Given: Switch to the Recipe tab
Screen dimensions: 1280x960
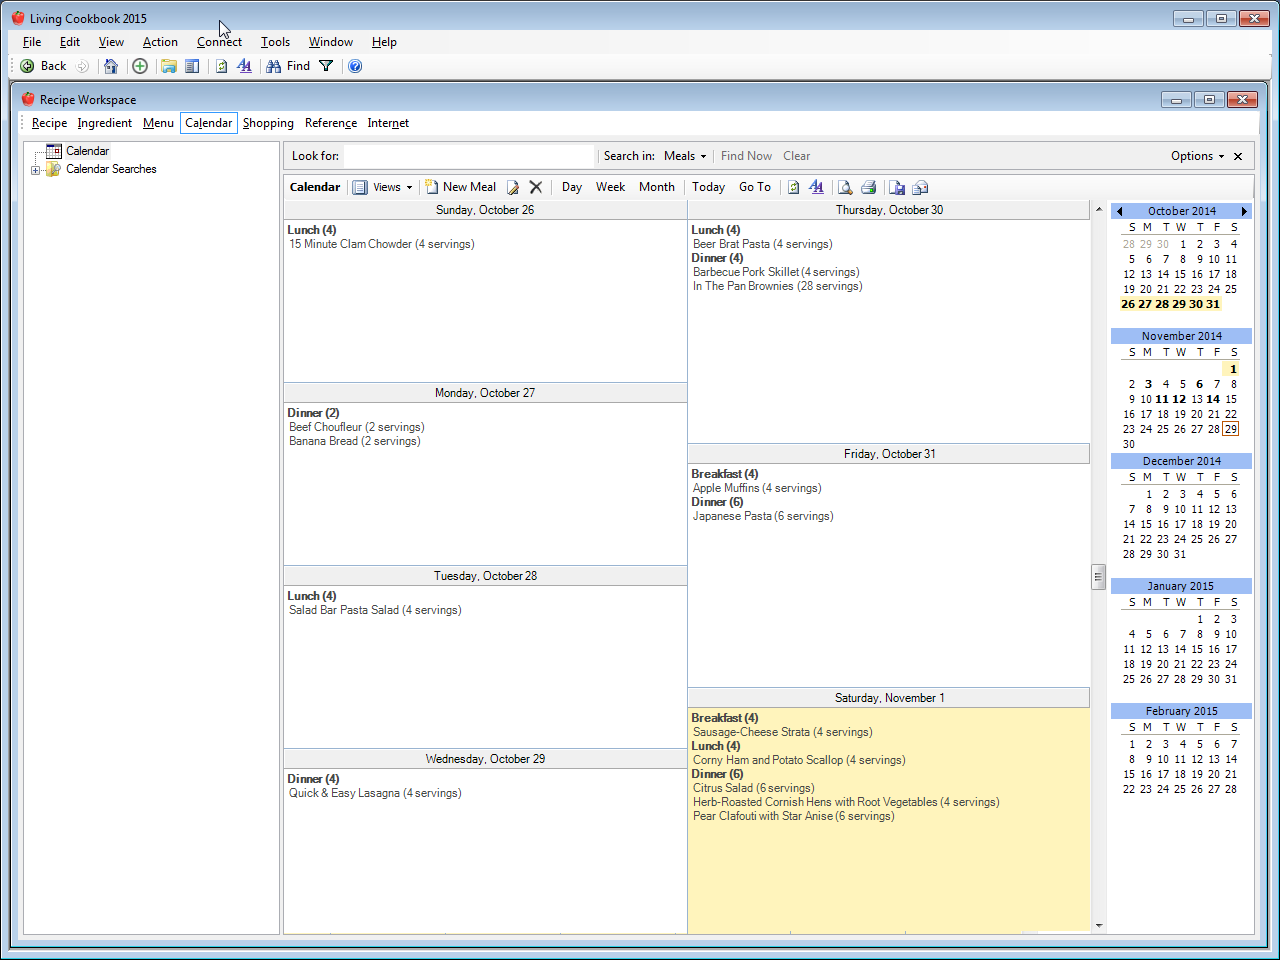Looking at the screenshot, I should click(50, 123).
